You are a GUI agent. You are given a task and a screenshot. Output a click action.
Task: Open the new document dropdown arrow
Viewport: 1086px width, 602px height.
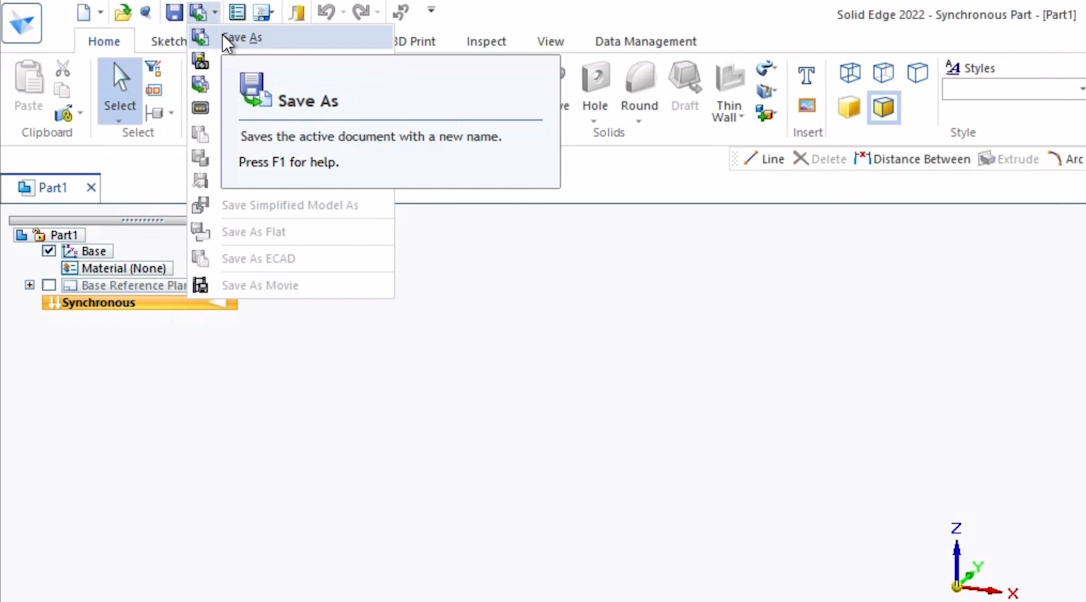point(100,12)
